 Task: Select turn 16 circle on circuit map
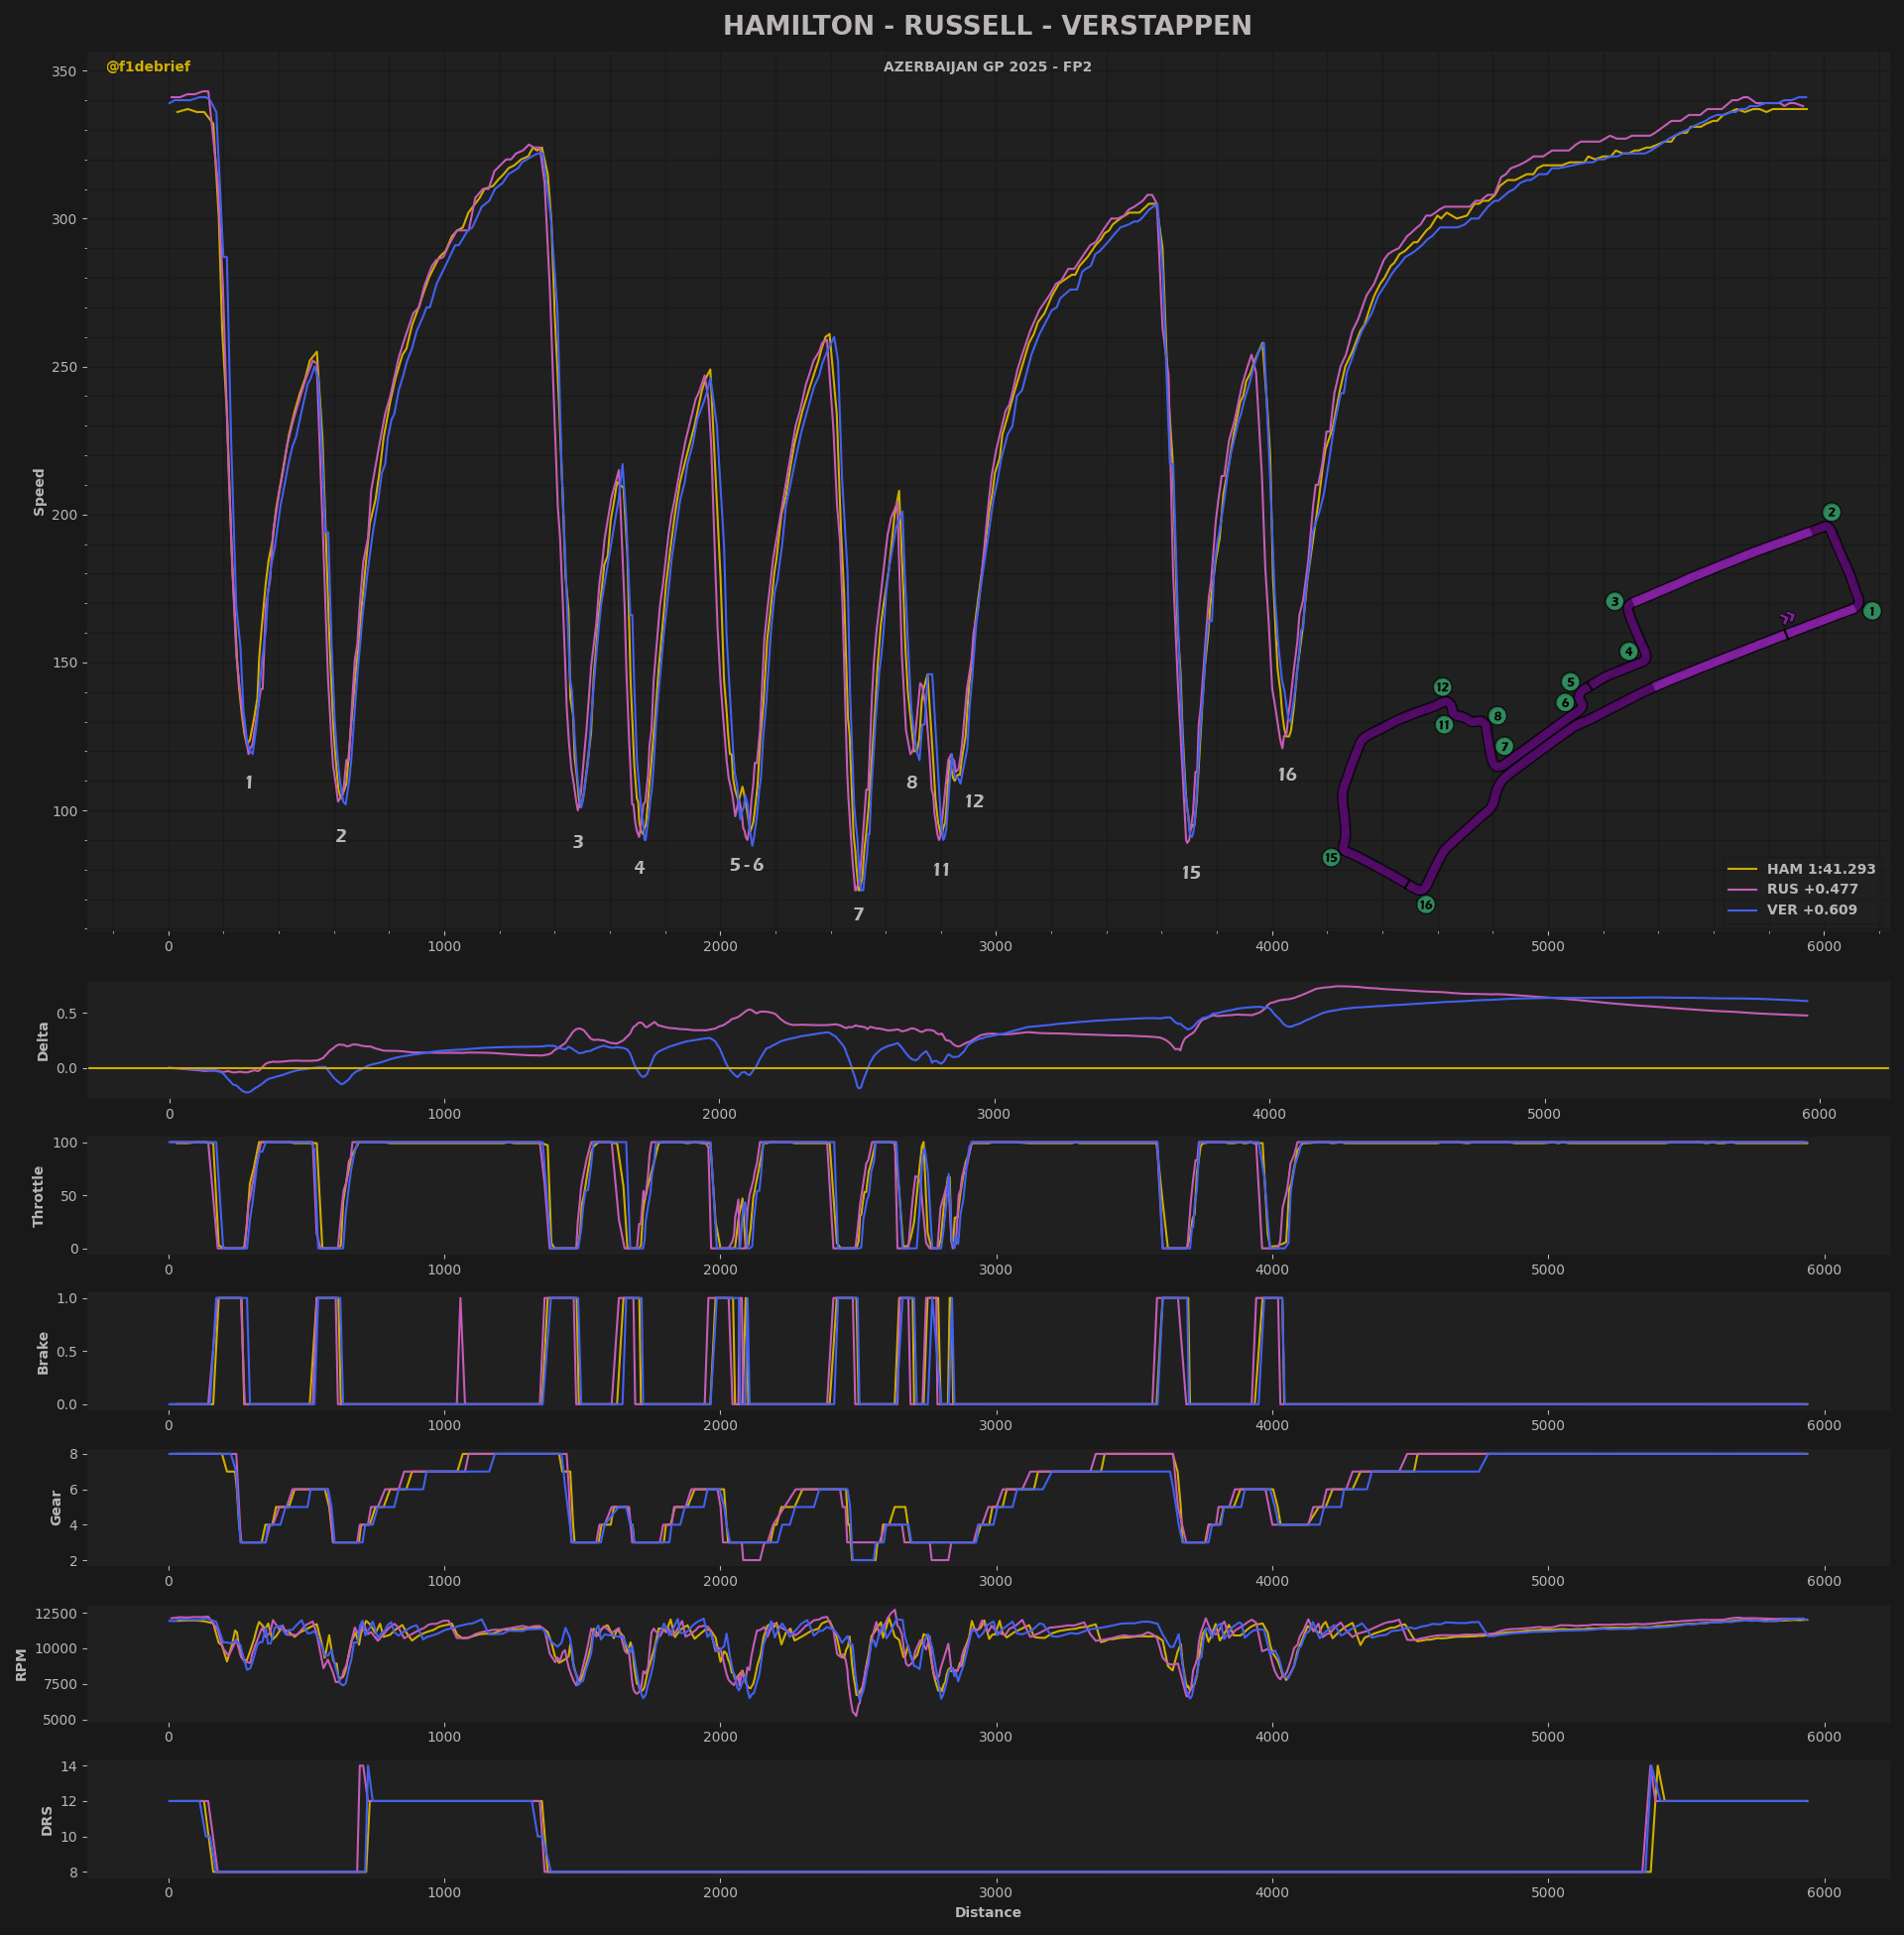(1426, 904)
